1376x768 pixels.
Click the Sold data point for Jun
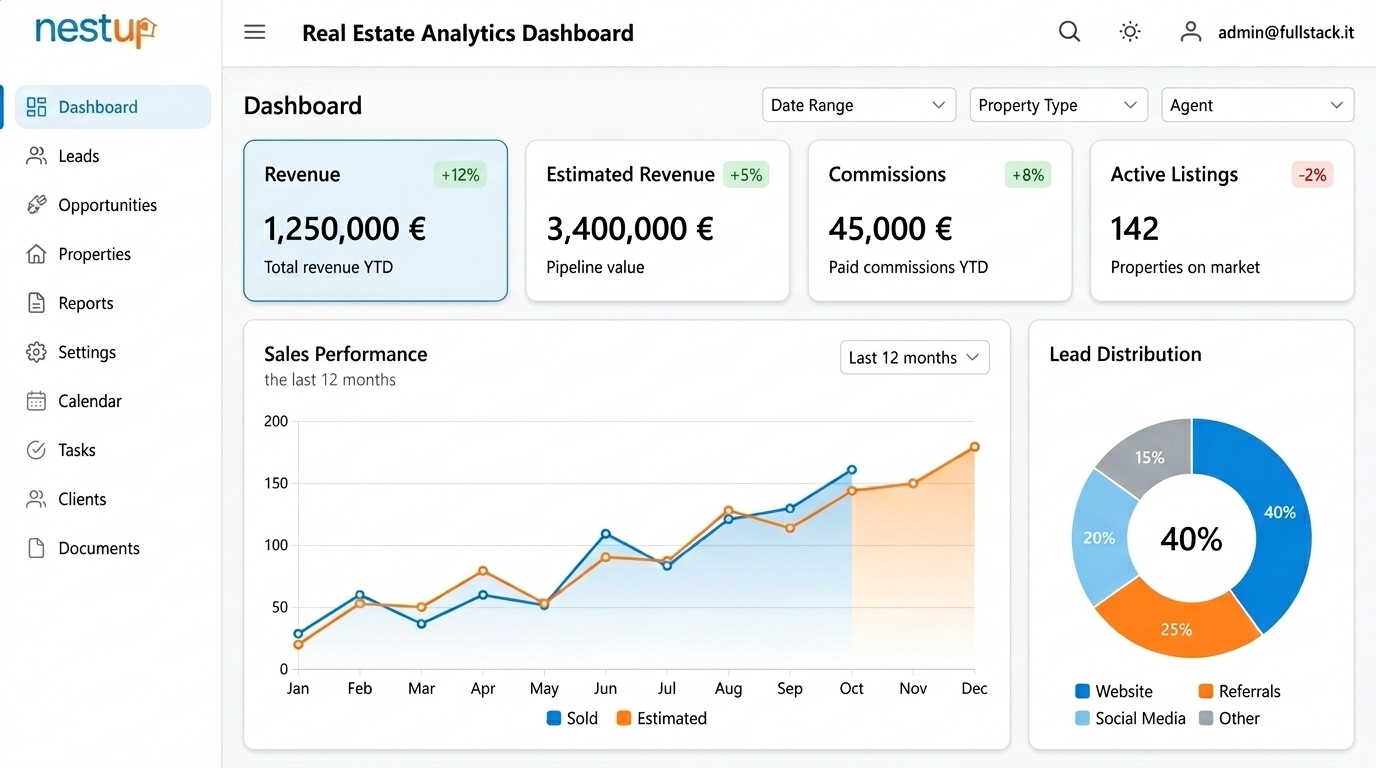coord(606,534)
